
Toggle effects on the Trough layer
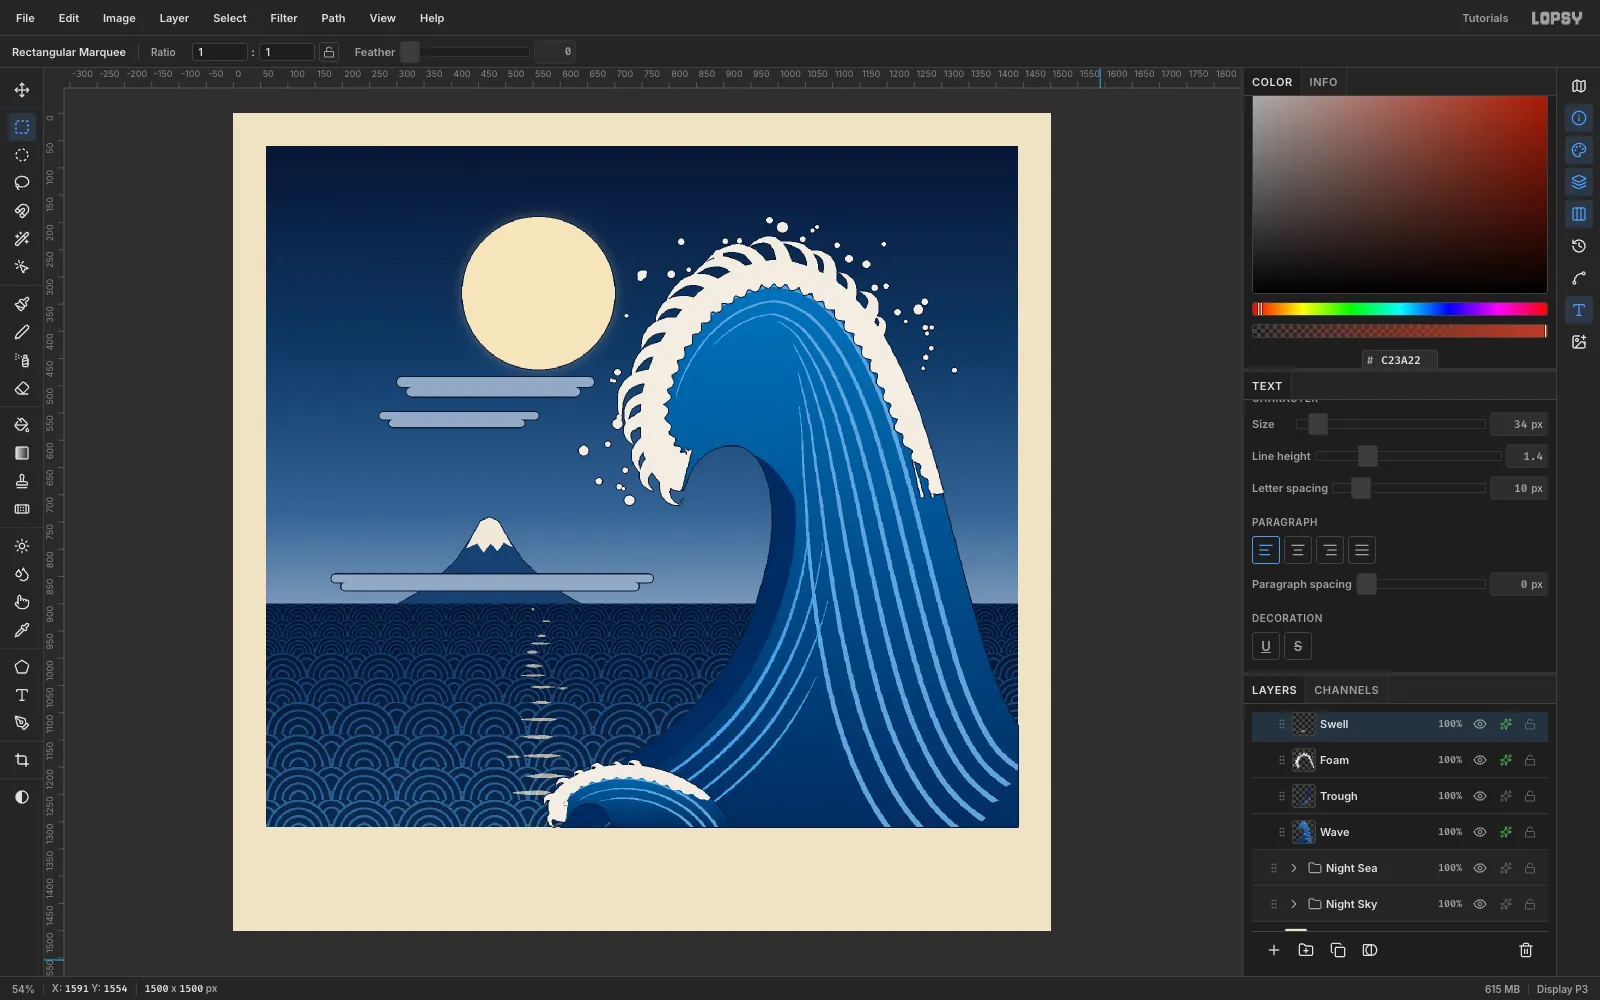1505,796
